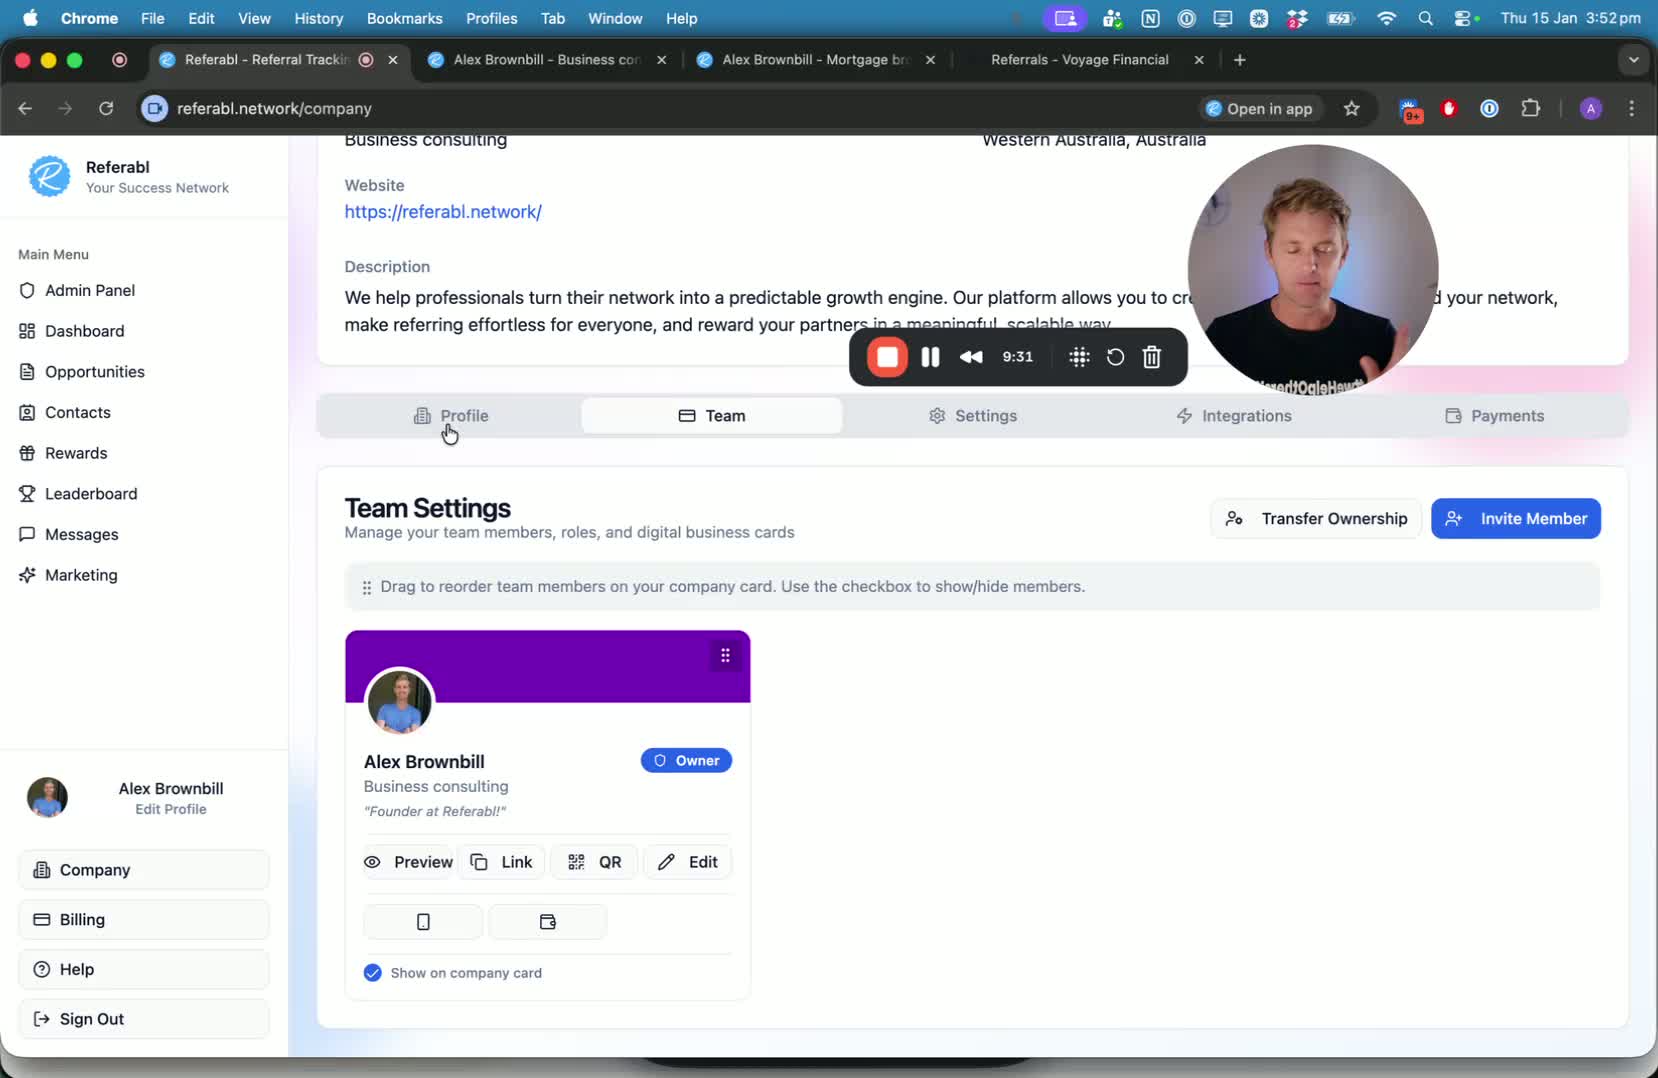The image size is (1658, 1078).
Task: View site information icon in the address bar
Action: [154, 108]
